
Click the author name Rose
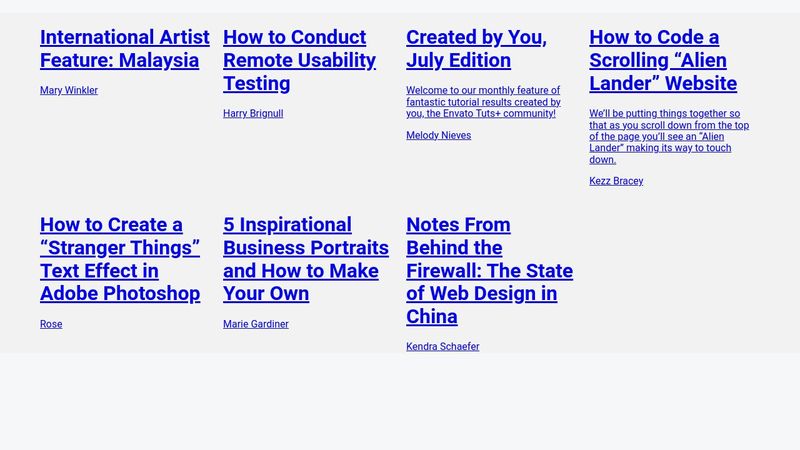[51, 324]
